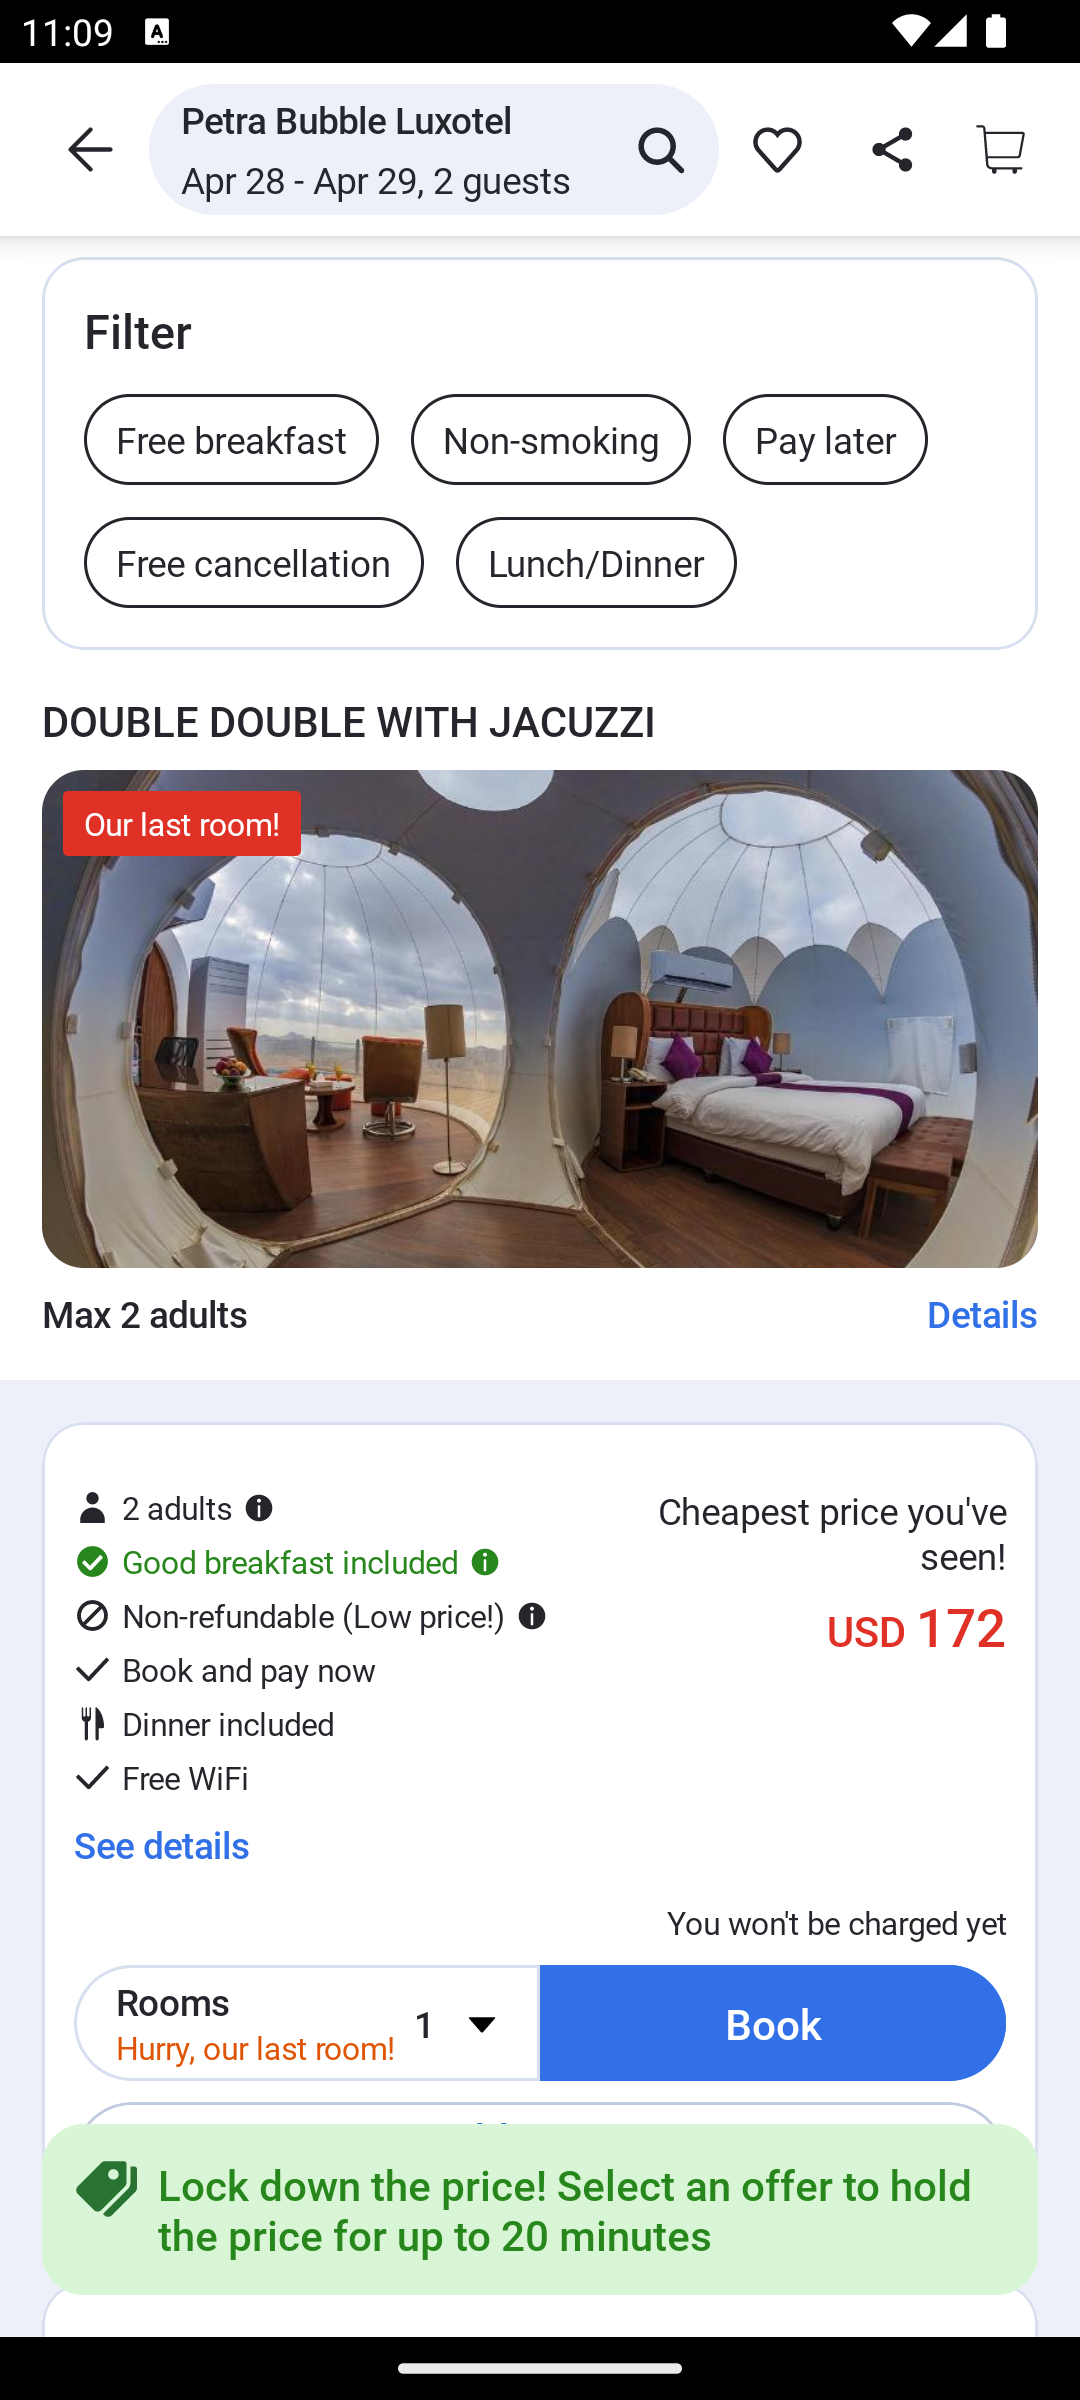View the bubble room photo
Image resolution: width=1080 pixels, height=2400 pixels.
[x=540, y=1019]
